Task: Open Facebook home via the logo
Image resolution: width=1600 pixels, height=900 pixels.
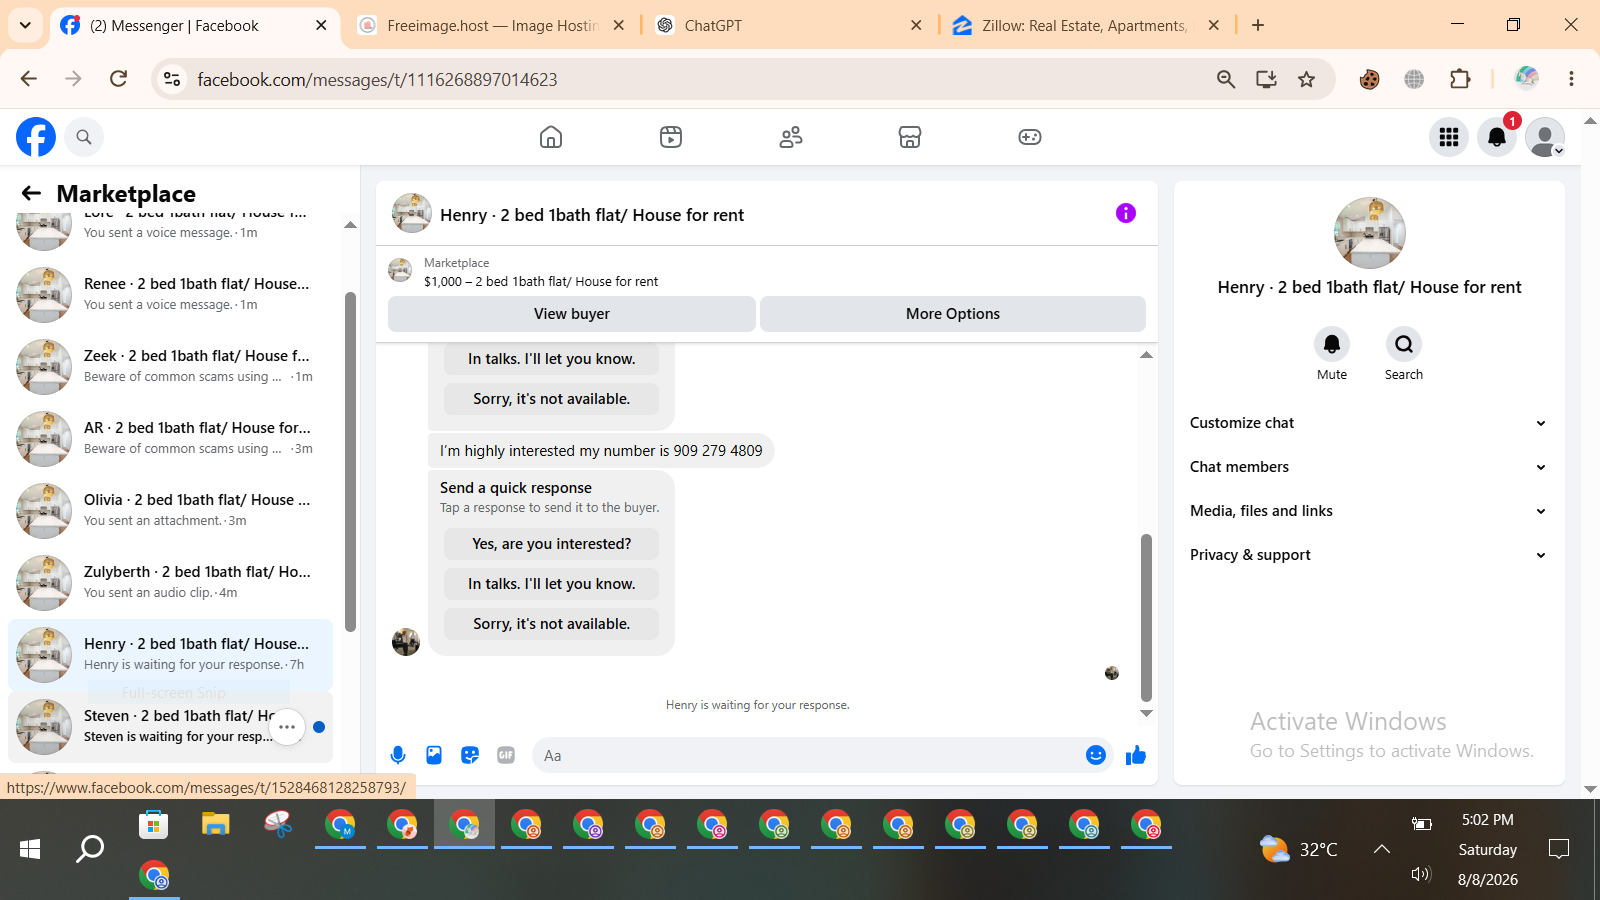Action: tap(36, 137)
